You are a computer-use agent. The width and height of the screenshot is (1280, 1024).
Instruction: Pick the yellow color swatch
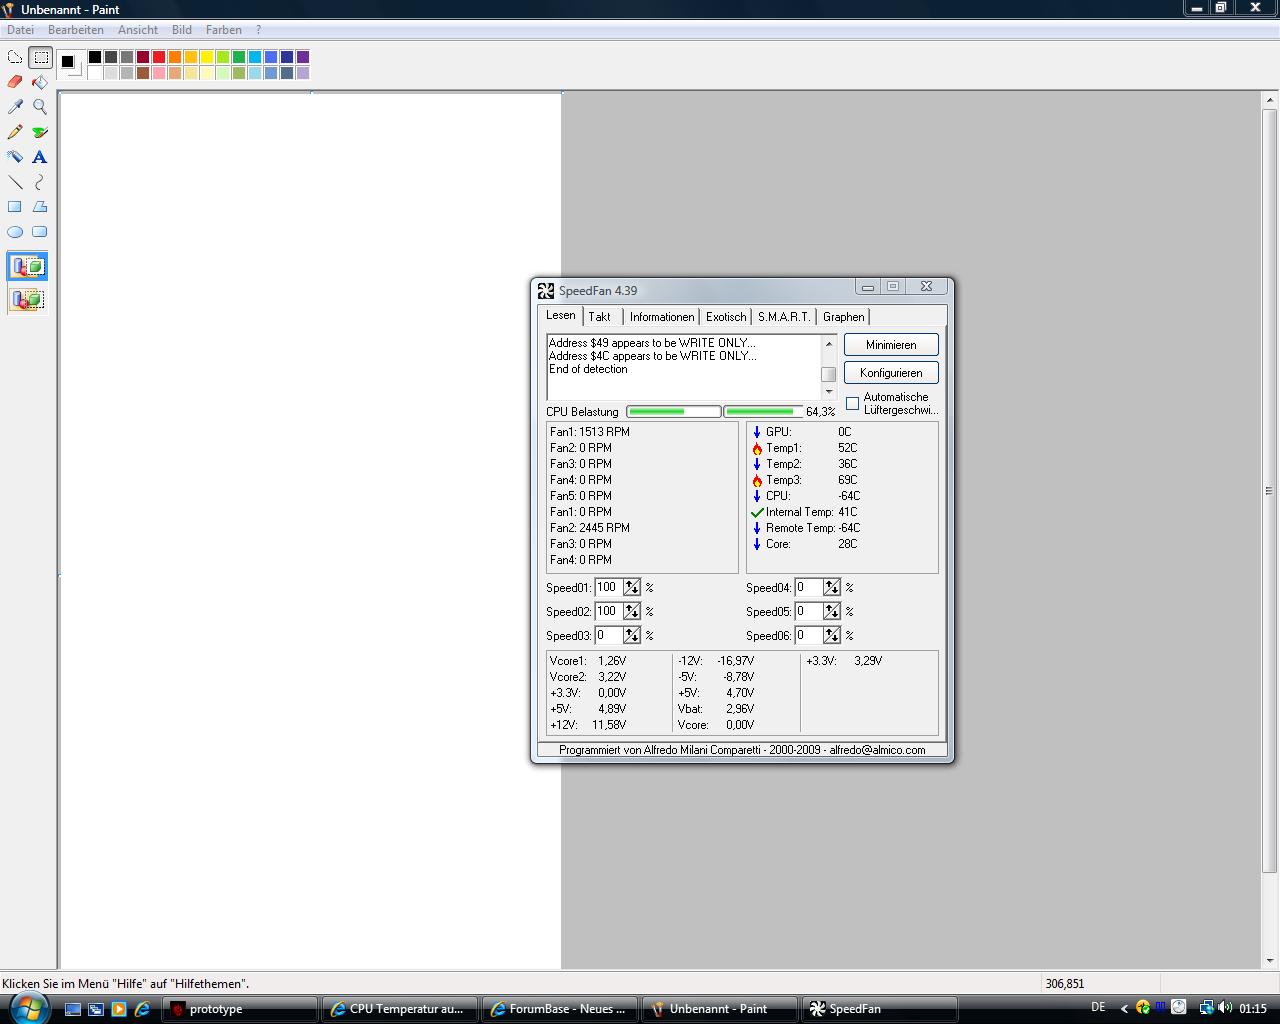207,57
